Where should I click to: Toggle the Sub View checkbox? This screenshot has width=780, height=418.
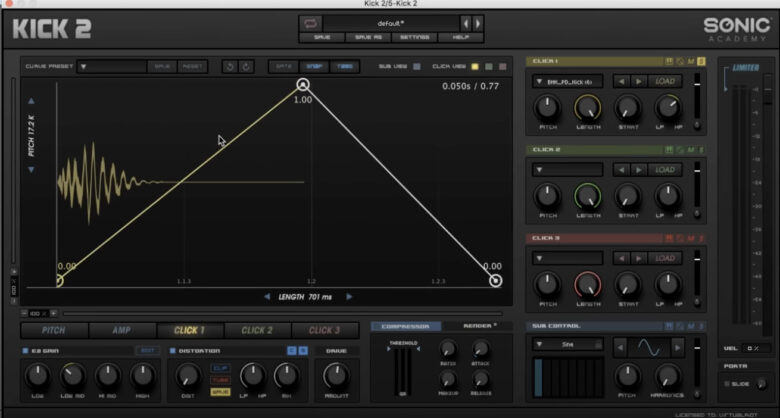[x=417, y=66]
